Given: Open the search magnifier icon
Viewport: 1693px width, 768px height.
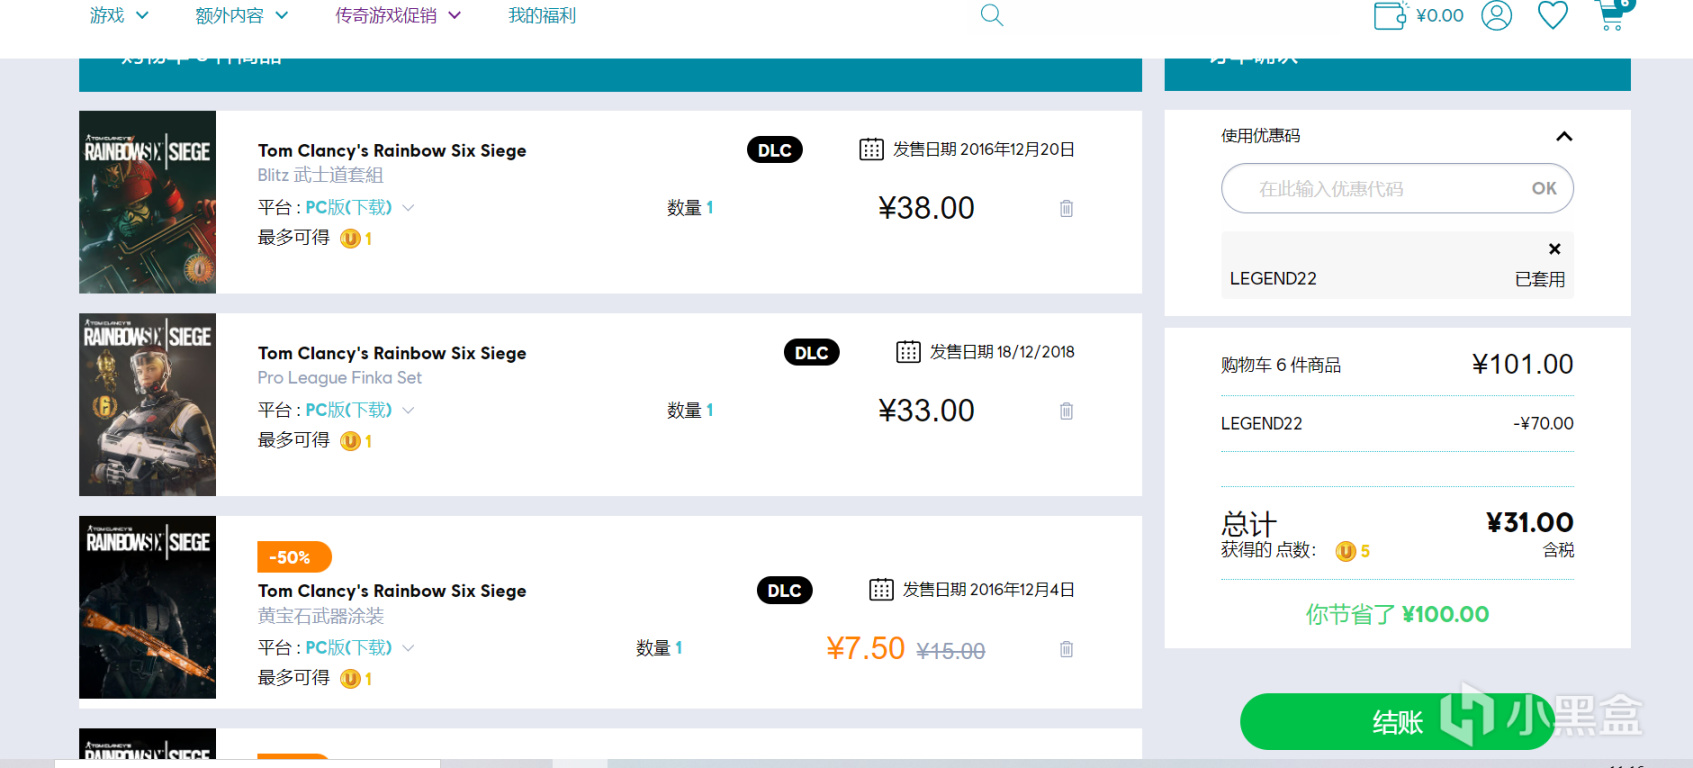Looking at the screenshot, I should click(991, 15).
